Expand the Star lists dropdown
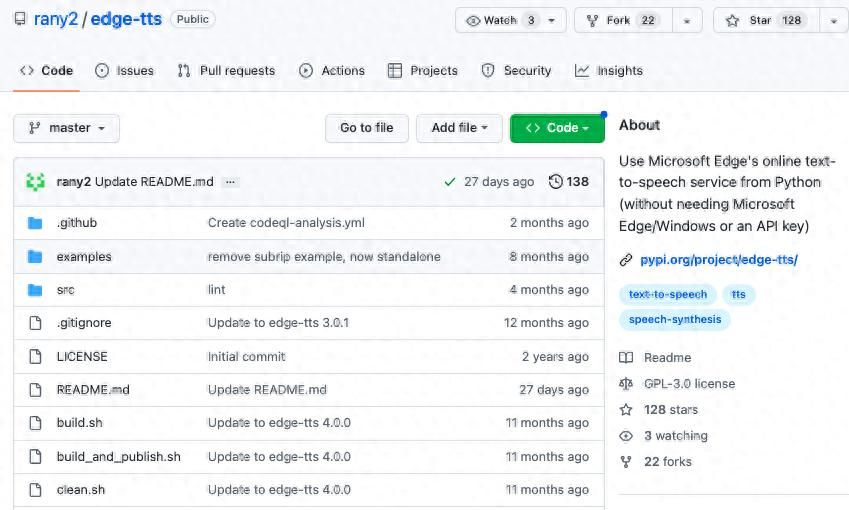 834,21
